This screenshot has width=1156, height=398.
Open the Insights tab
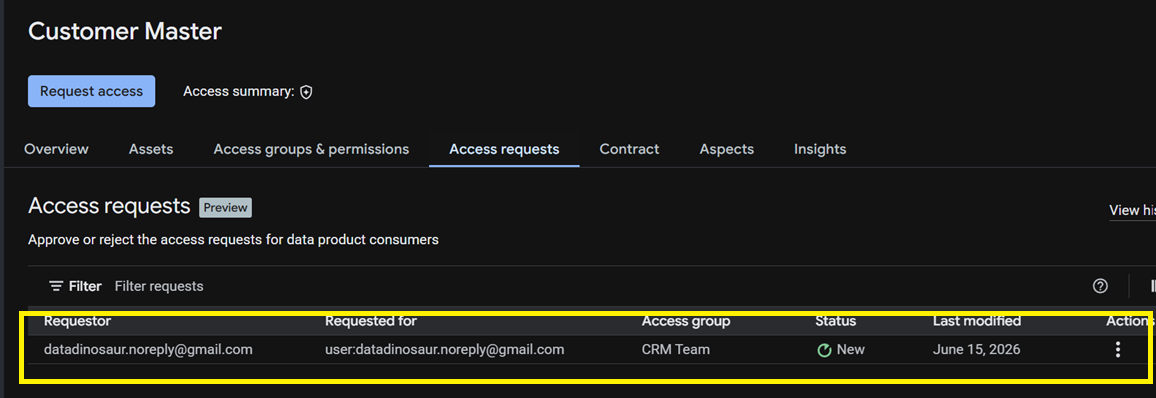(x=820, y=149)
